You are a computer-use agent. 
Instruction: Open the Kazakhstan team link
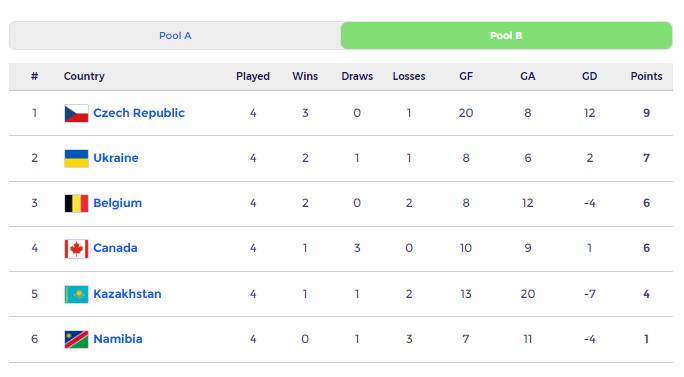click(127, 294)
